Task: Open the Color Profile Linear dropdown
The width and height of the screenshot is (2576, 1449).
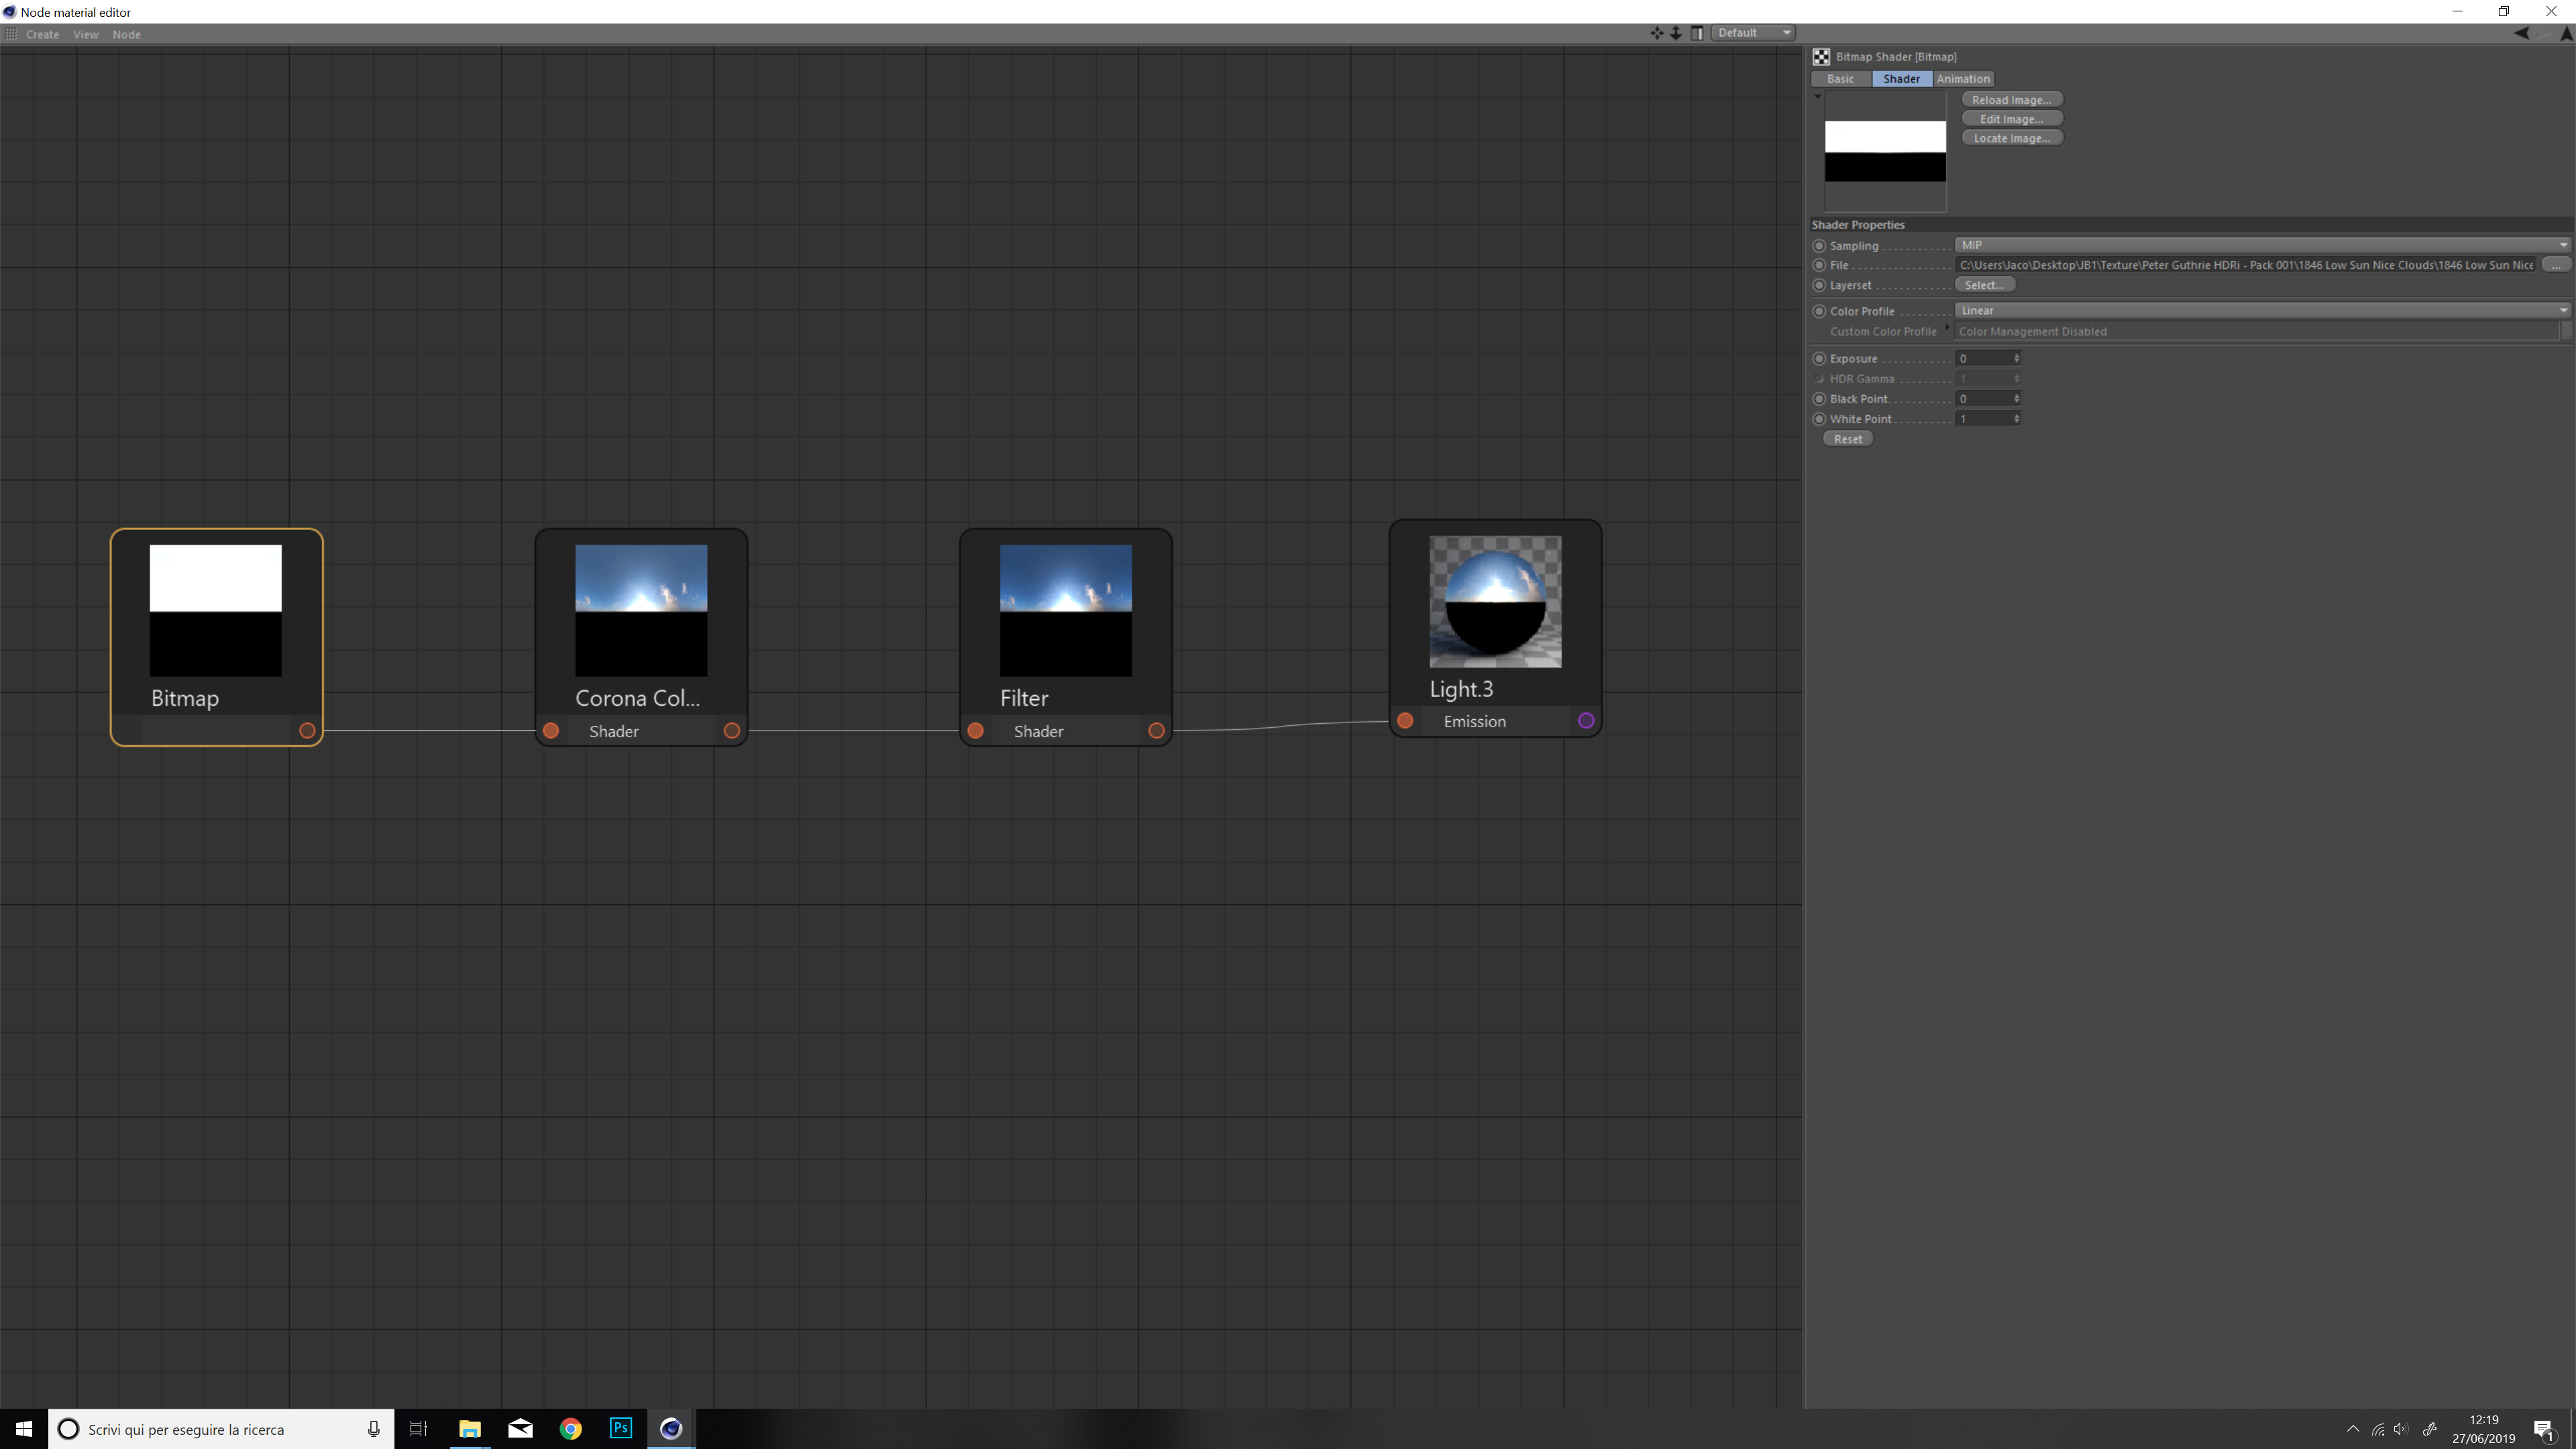Action: click(x=2260, y=311)
